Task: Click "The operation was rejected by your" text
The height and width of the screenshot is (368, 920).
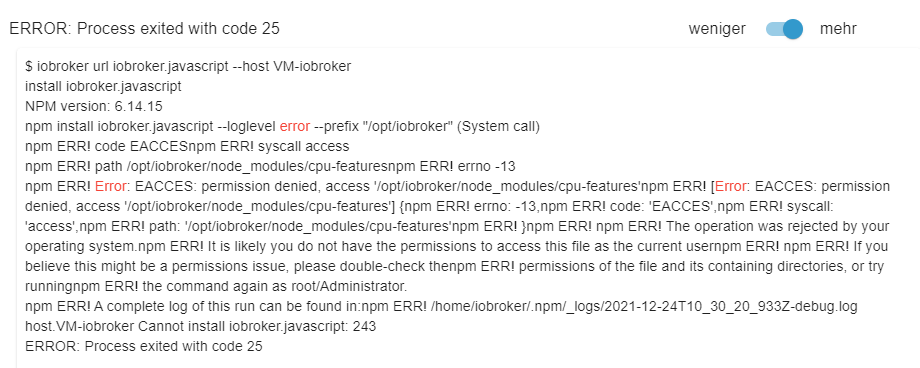Action: point(787,227)
